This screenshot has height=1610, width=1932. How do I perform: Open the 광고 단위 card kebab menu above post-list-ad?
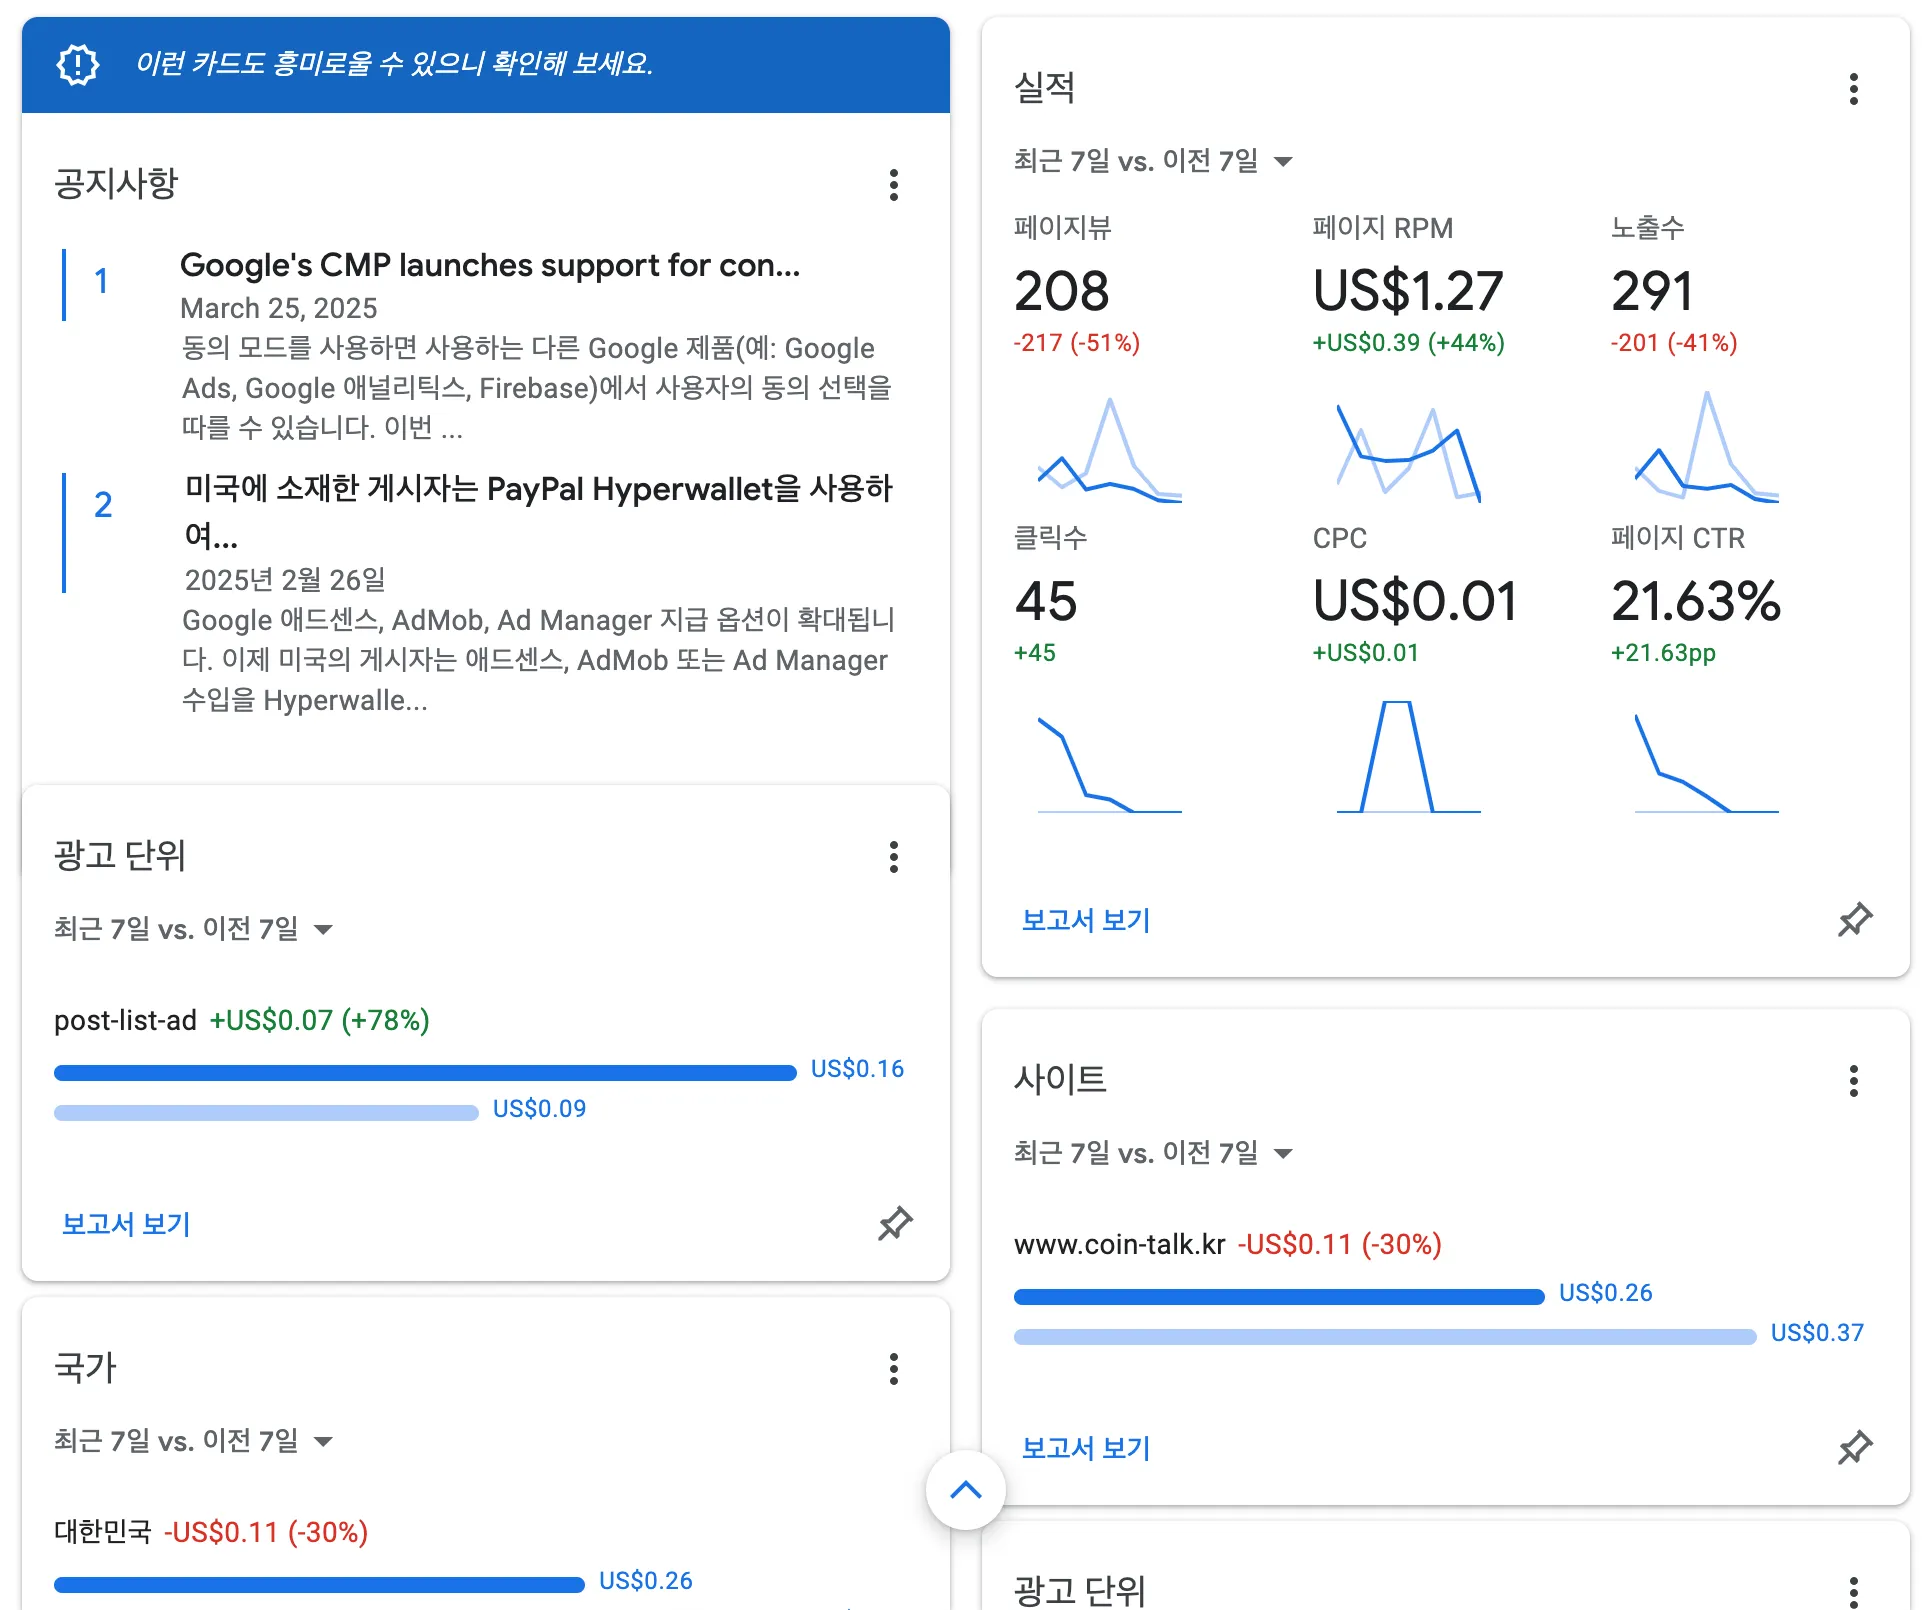[894, 857]
